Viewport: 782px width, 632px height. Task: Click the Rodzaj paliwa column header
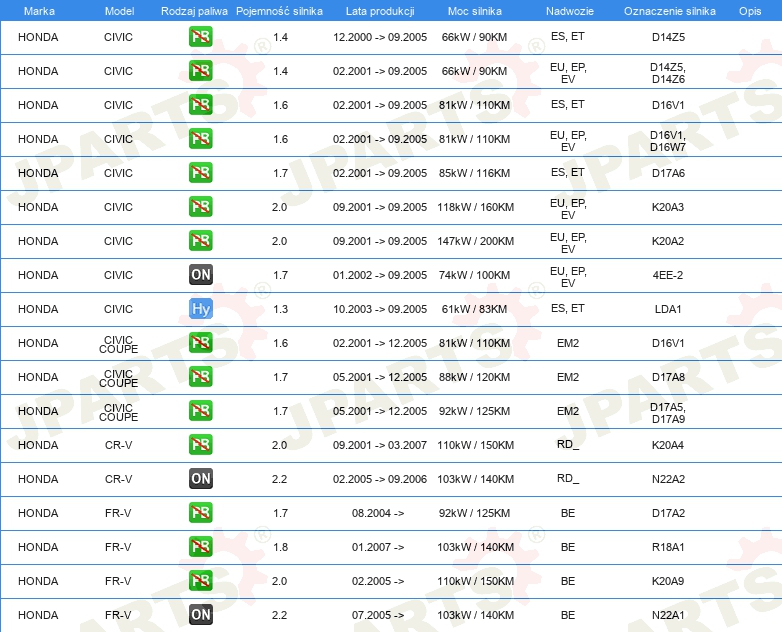(194, 11)
